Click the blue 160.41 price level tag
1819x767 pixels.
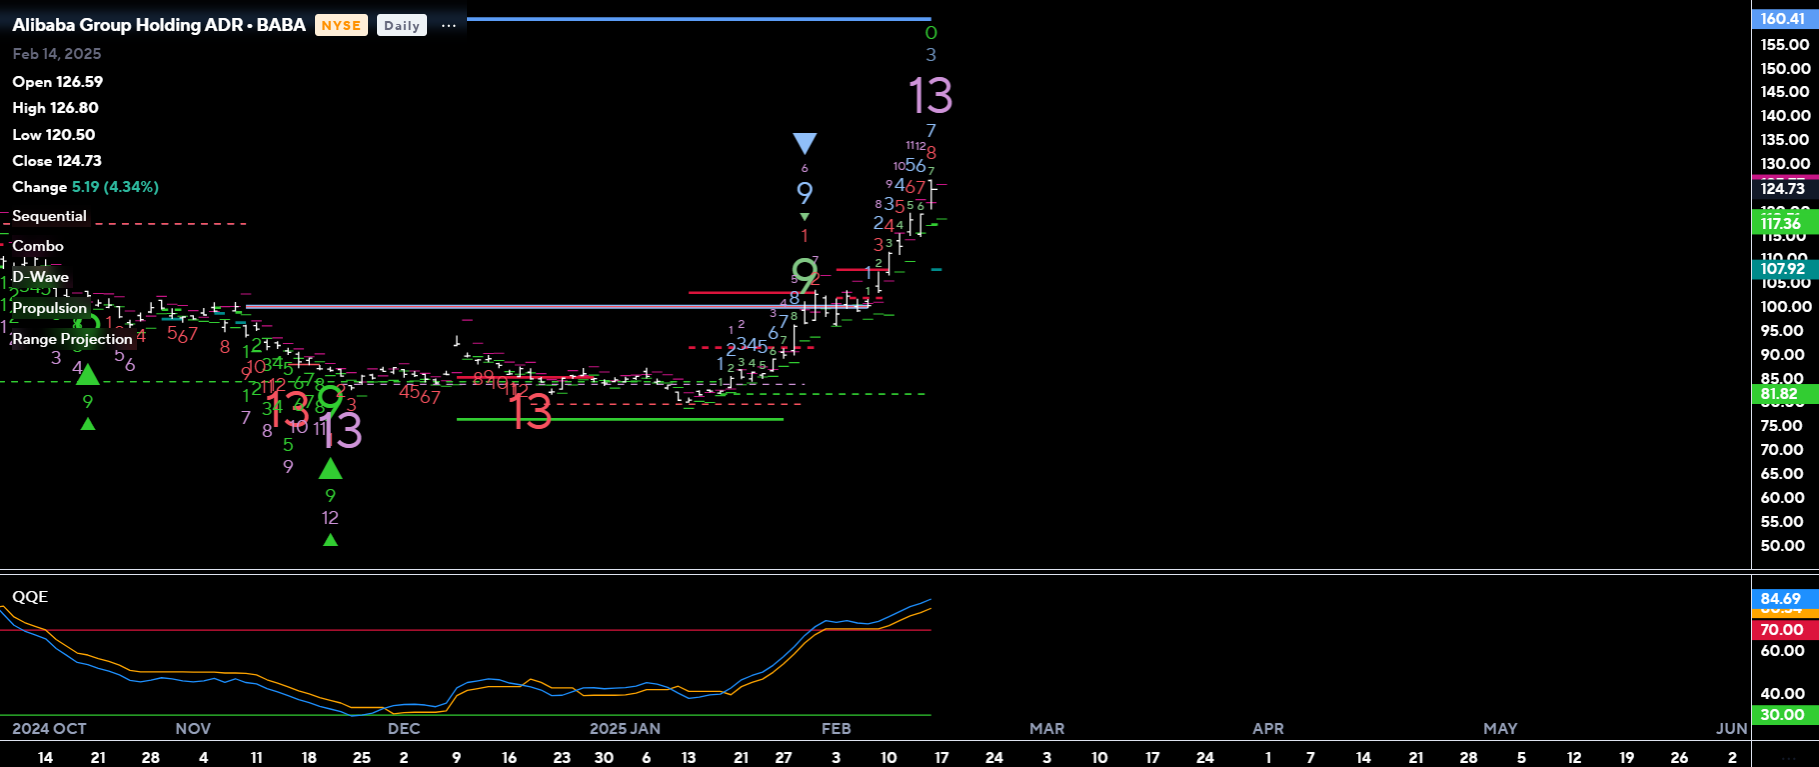(x=1783, y=19)
